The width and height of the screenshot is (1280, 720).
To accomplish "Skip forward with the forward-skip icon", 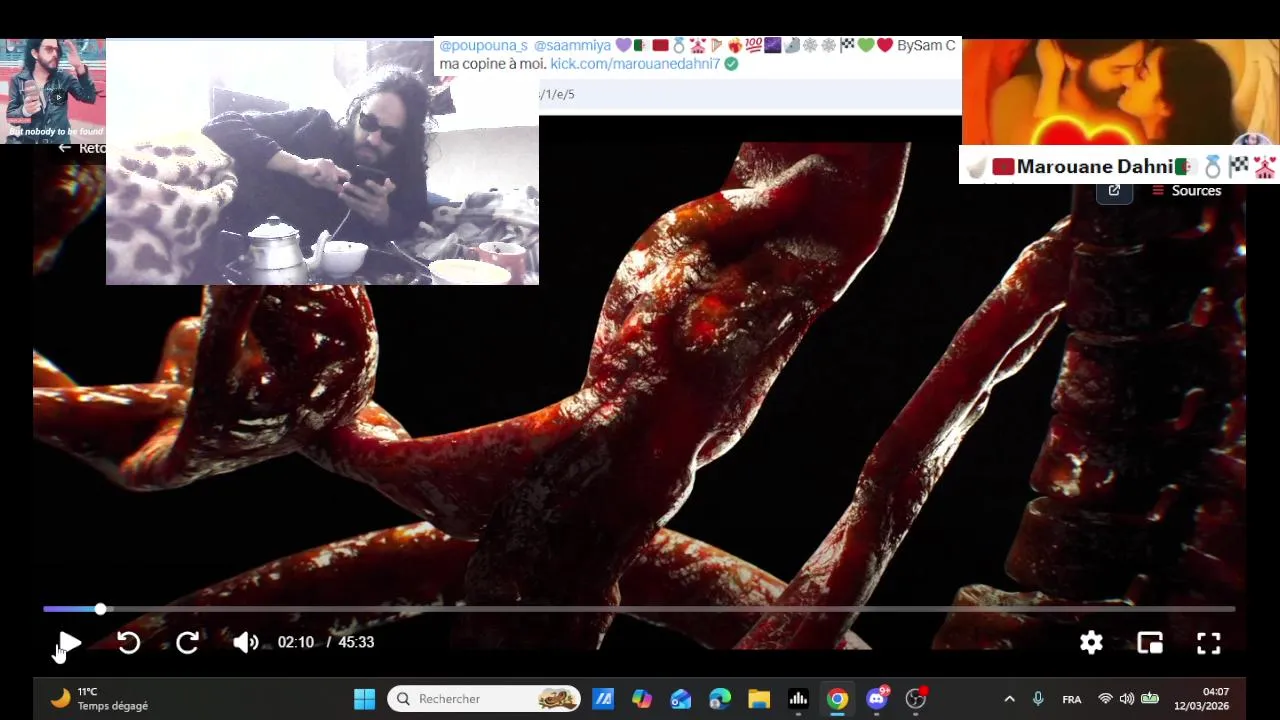I will coord(187,643).
